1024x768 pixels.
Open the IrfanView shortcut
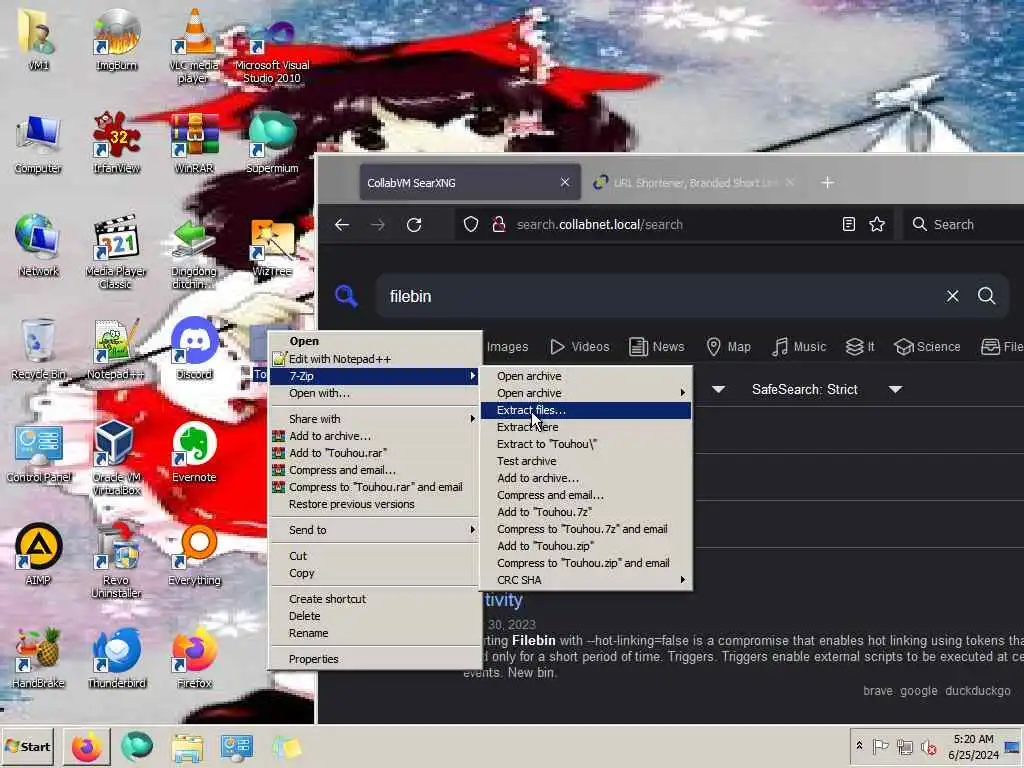116,144
